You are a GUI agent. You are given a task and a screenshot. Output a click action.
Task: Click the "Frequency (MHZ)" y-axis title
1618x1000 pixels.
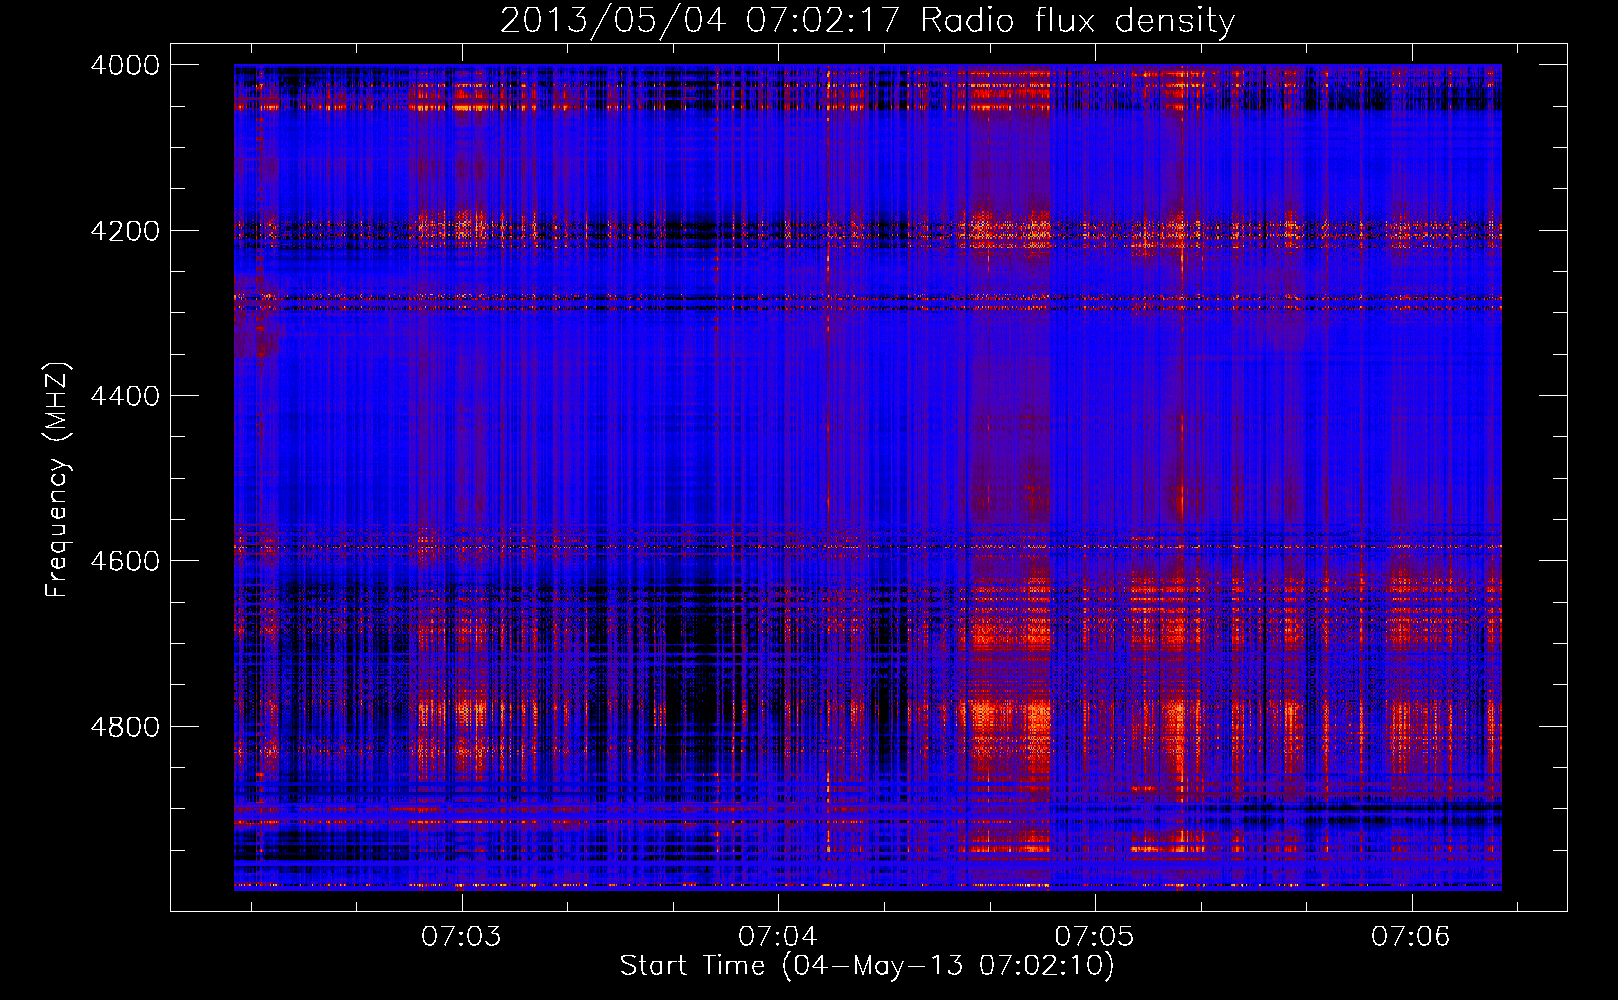point(58,480)
